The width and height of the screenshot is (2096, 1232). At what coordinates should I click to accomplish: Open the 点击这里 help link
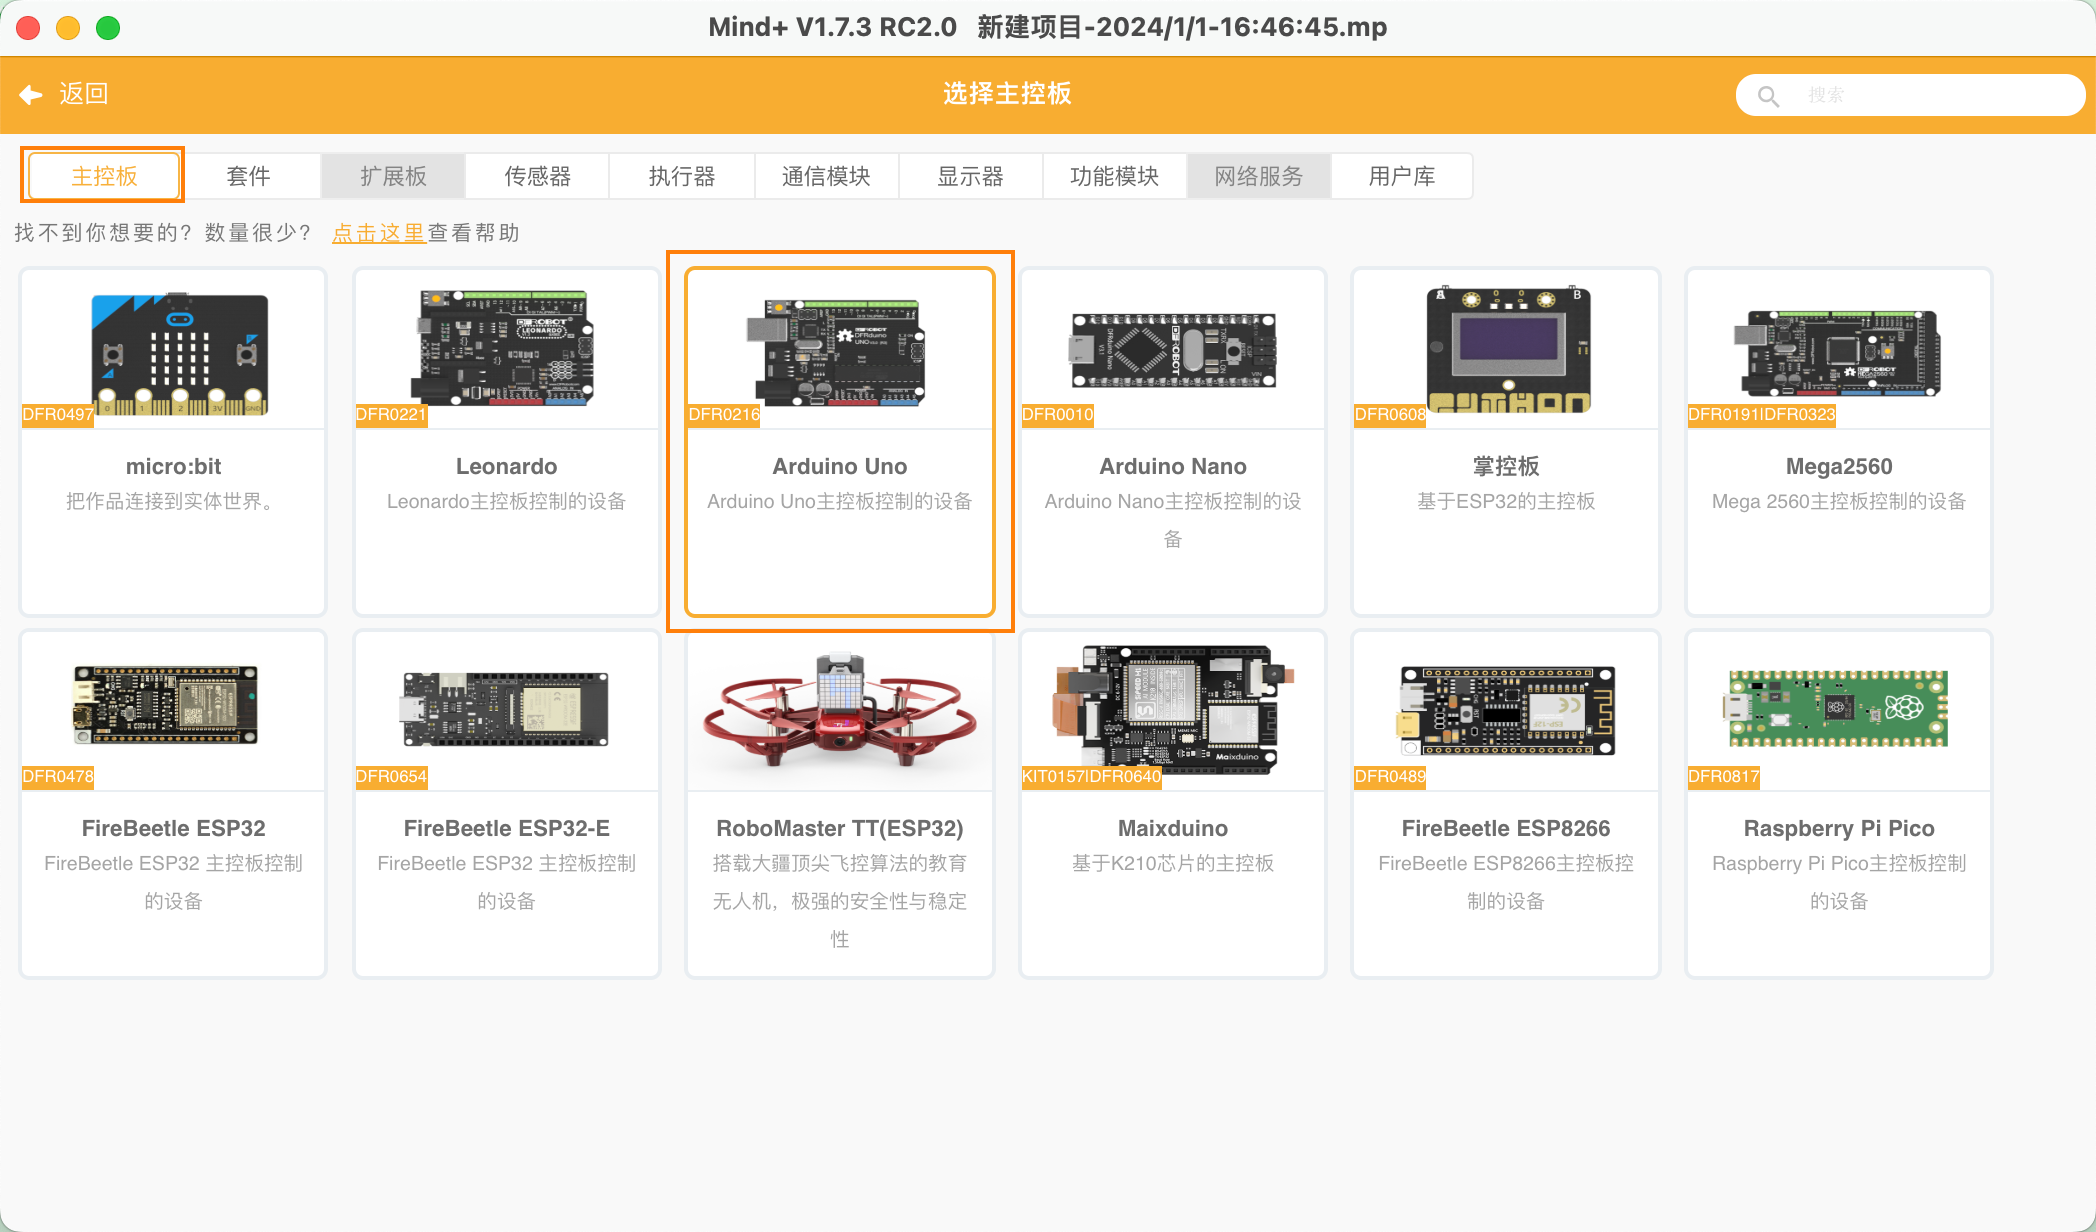pyautogui.click(x=379, y=233)
